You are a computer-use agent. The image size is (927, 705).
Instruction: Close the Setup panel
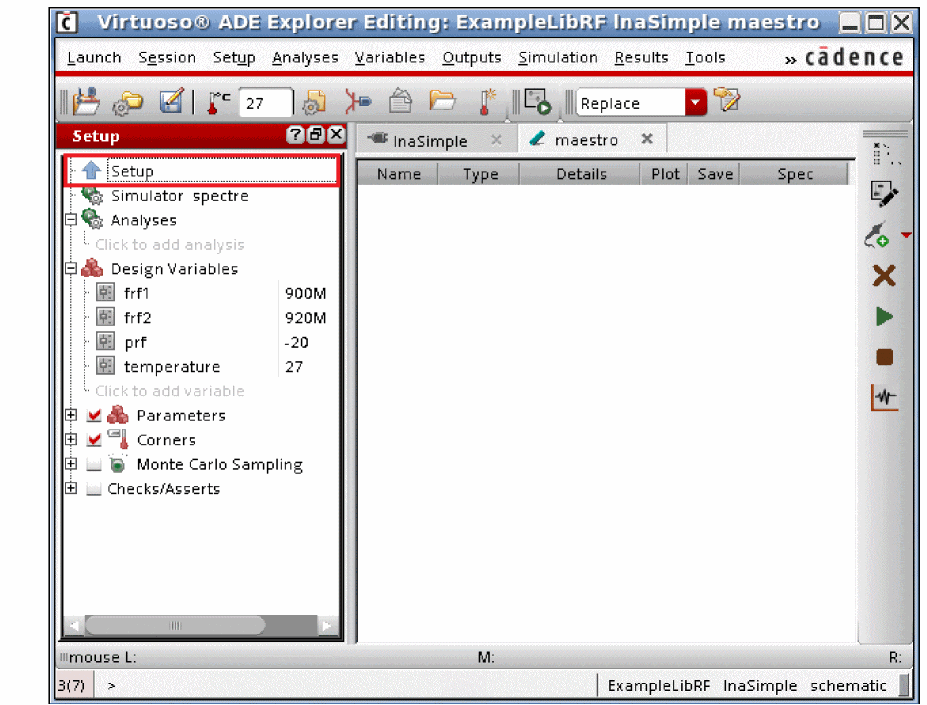tap(336, 135)
